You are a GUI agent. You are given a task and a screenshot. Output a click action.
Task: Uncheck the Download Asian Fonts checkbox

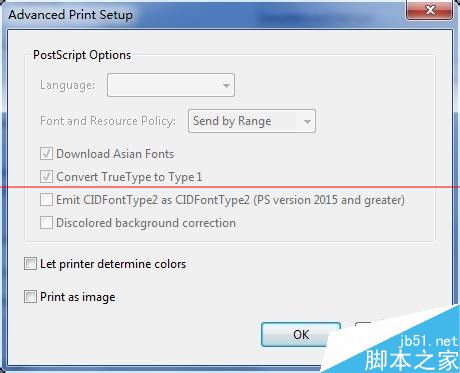[46, 154]
